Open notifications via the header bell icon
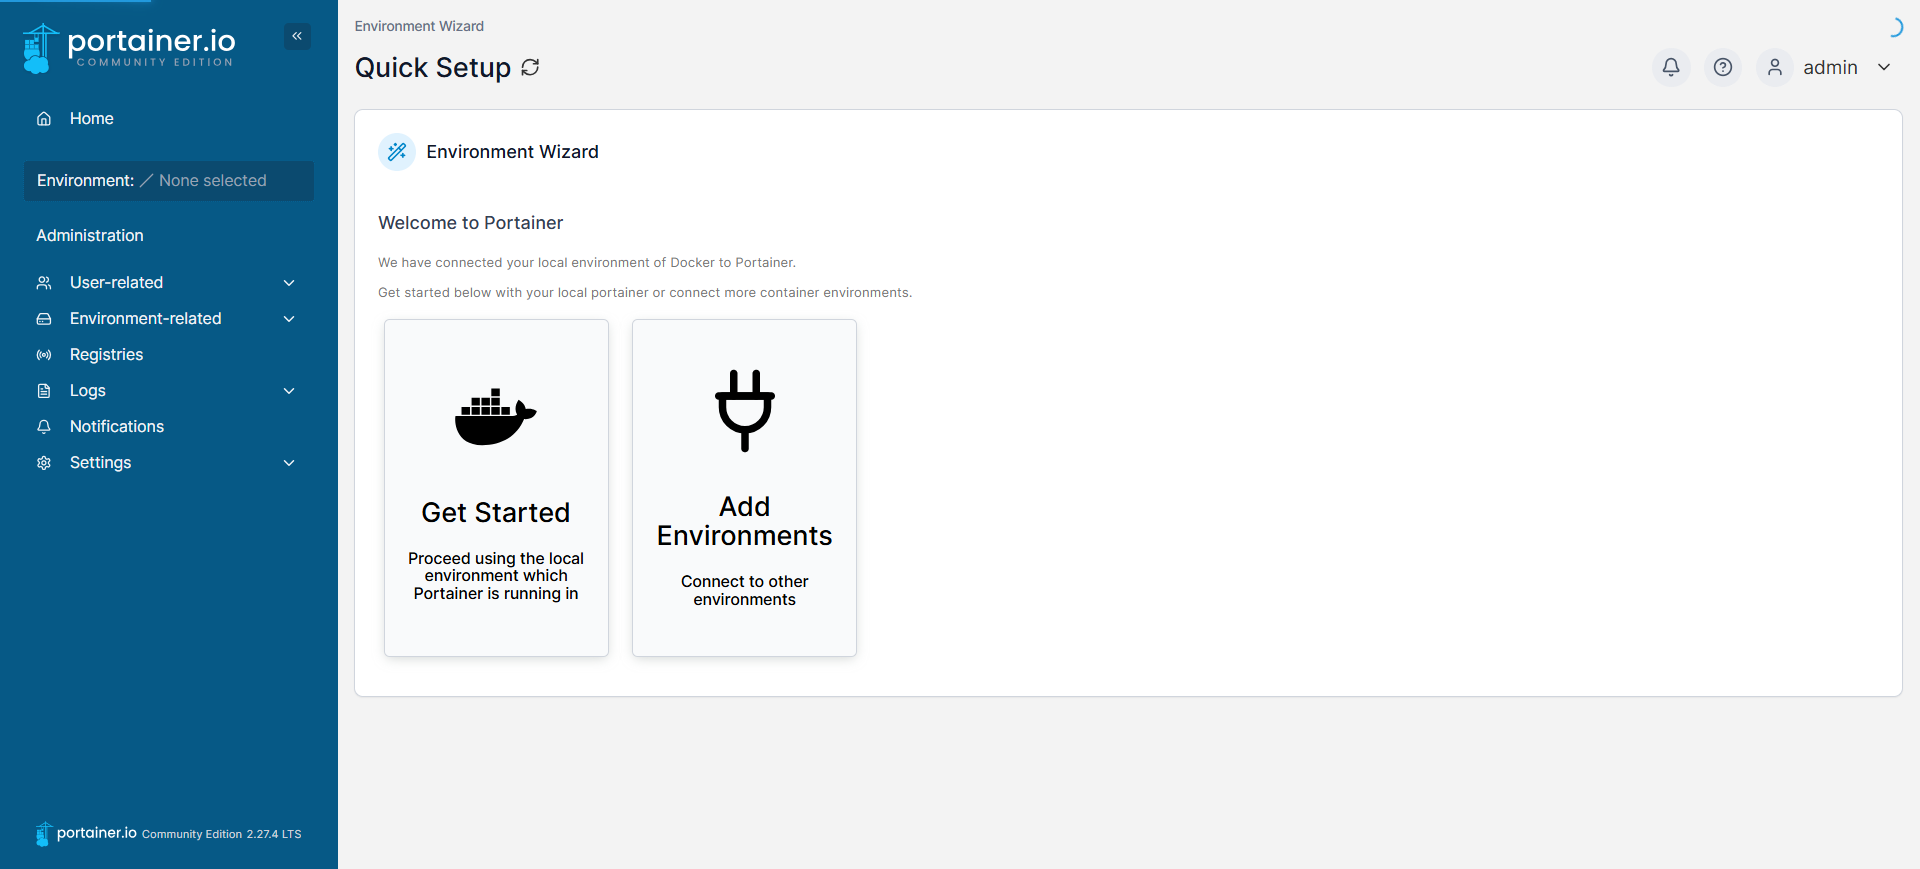The image size is (1920, 869). pyautogui.click(x=1671, y=67)
